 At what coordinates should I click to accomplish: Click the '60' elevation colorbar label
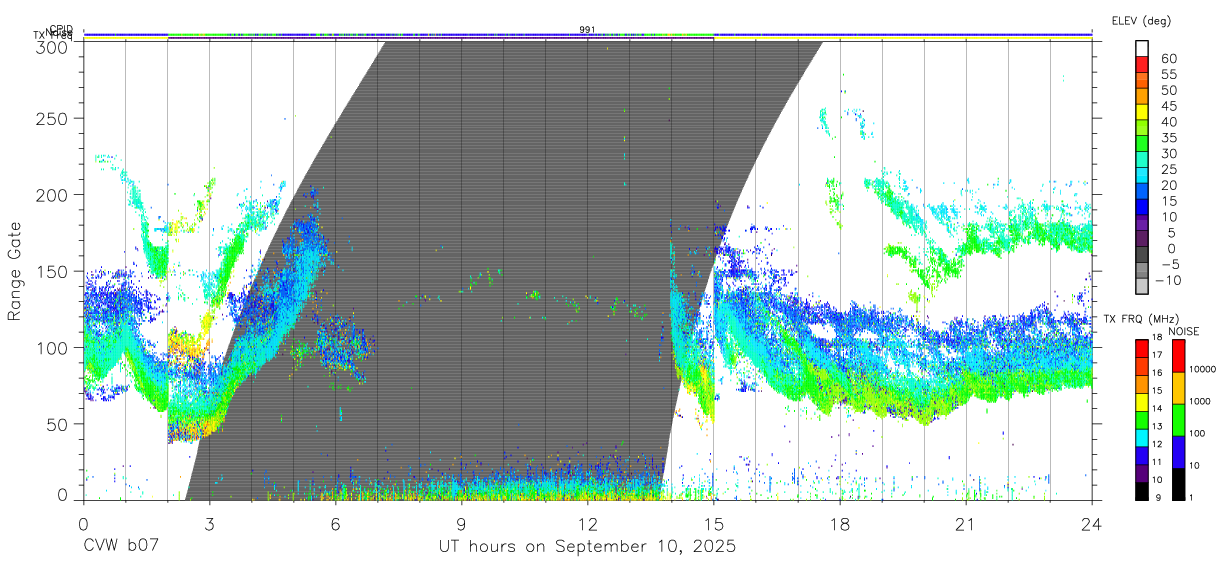pos(1168,59)
